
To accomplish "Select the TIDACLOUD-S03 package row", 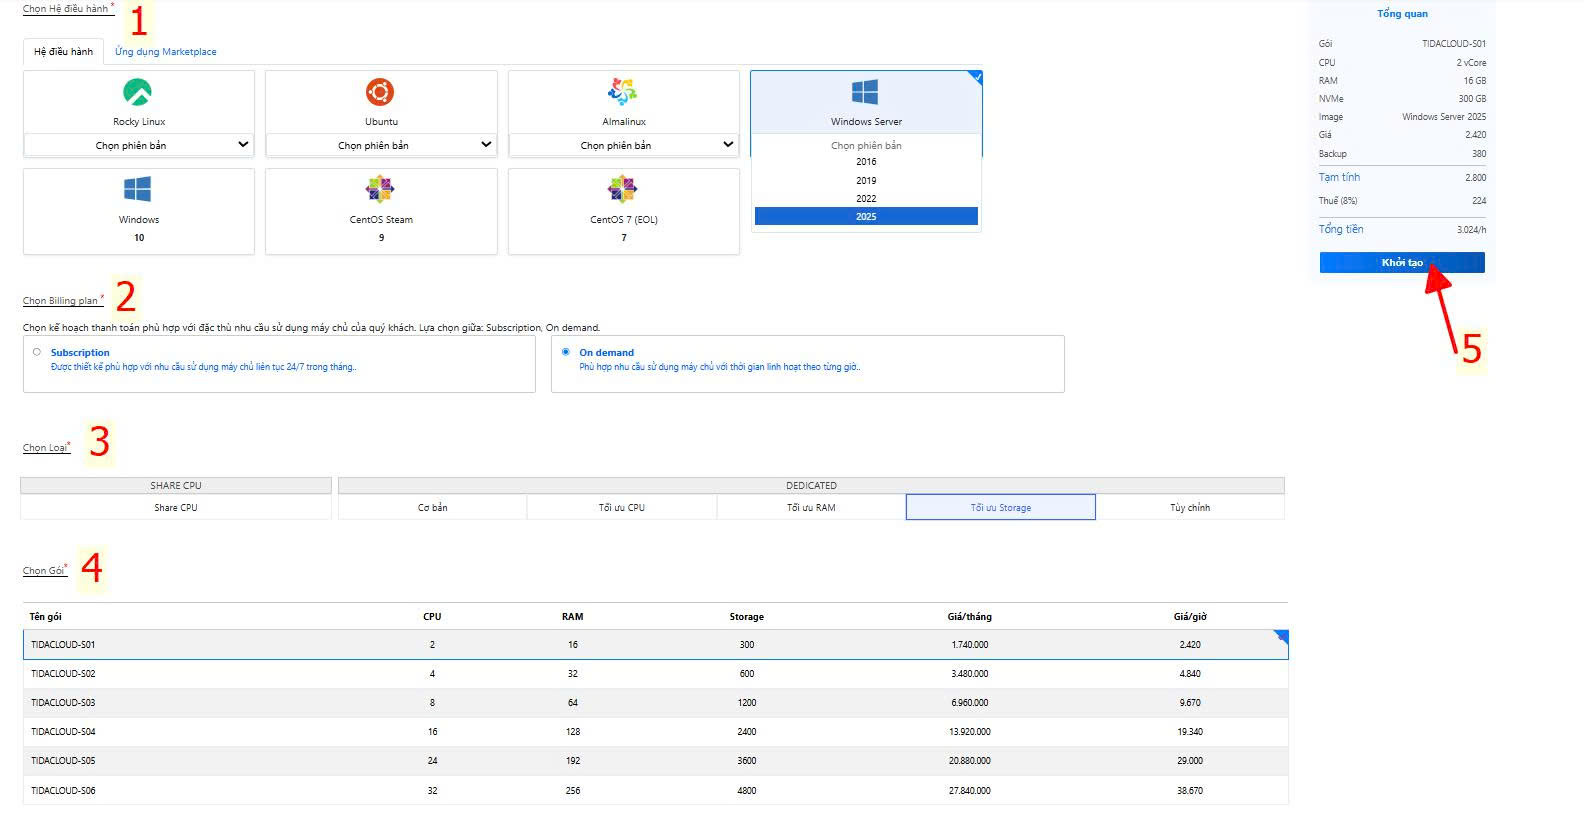I will pos(655,703).
